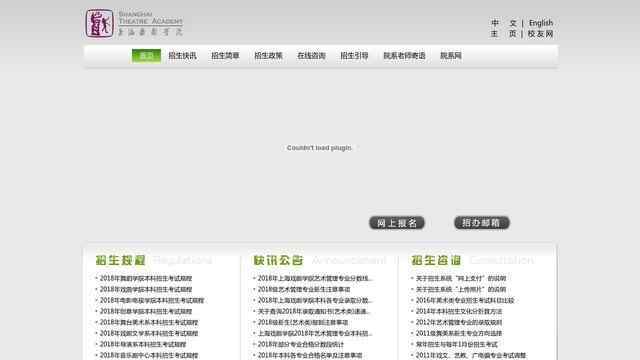
Task: Open 2018年上海戏剧学院艺术管理专业分数线 announcement
Action: point(315,278)
